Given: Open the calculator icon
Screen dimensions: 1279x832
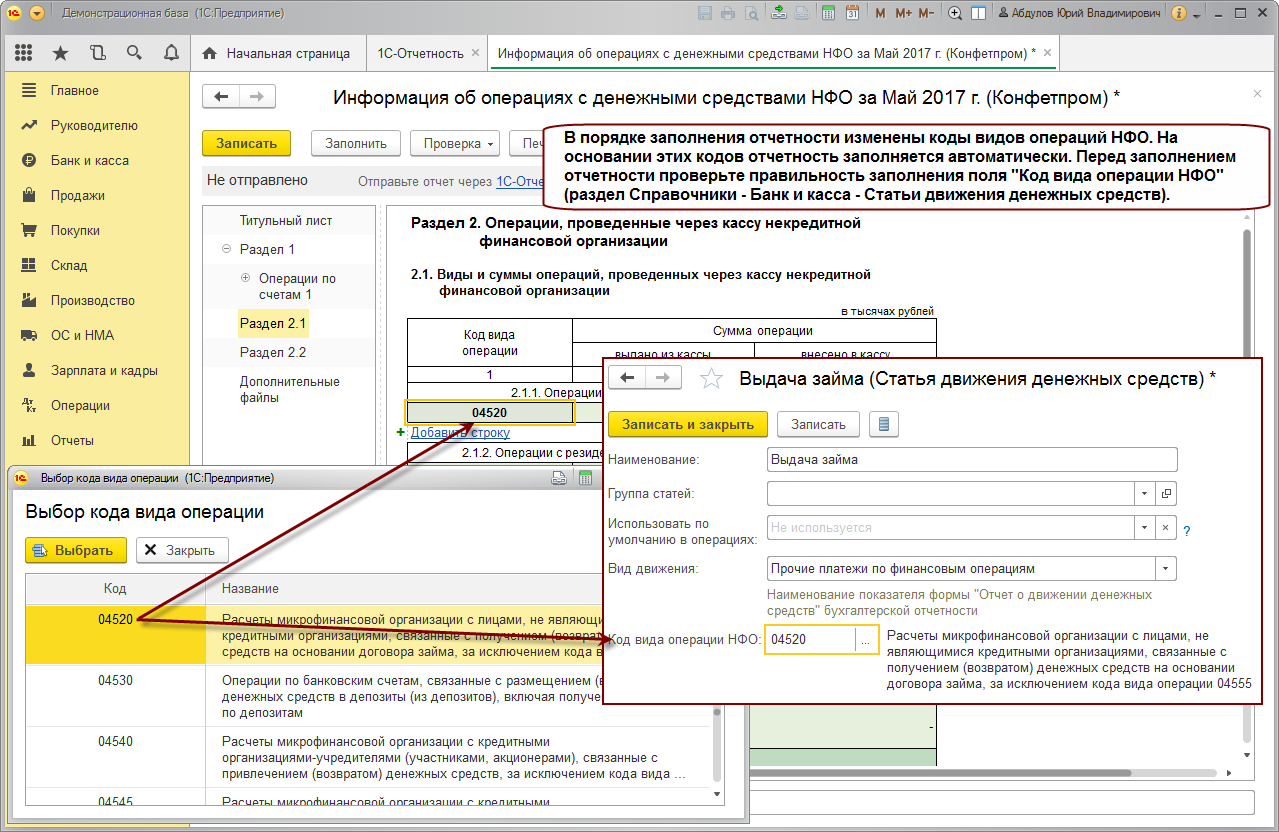Looking at the screenshot, I should (828, 14).
